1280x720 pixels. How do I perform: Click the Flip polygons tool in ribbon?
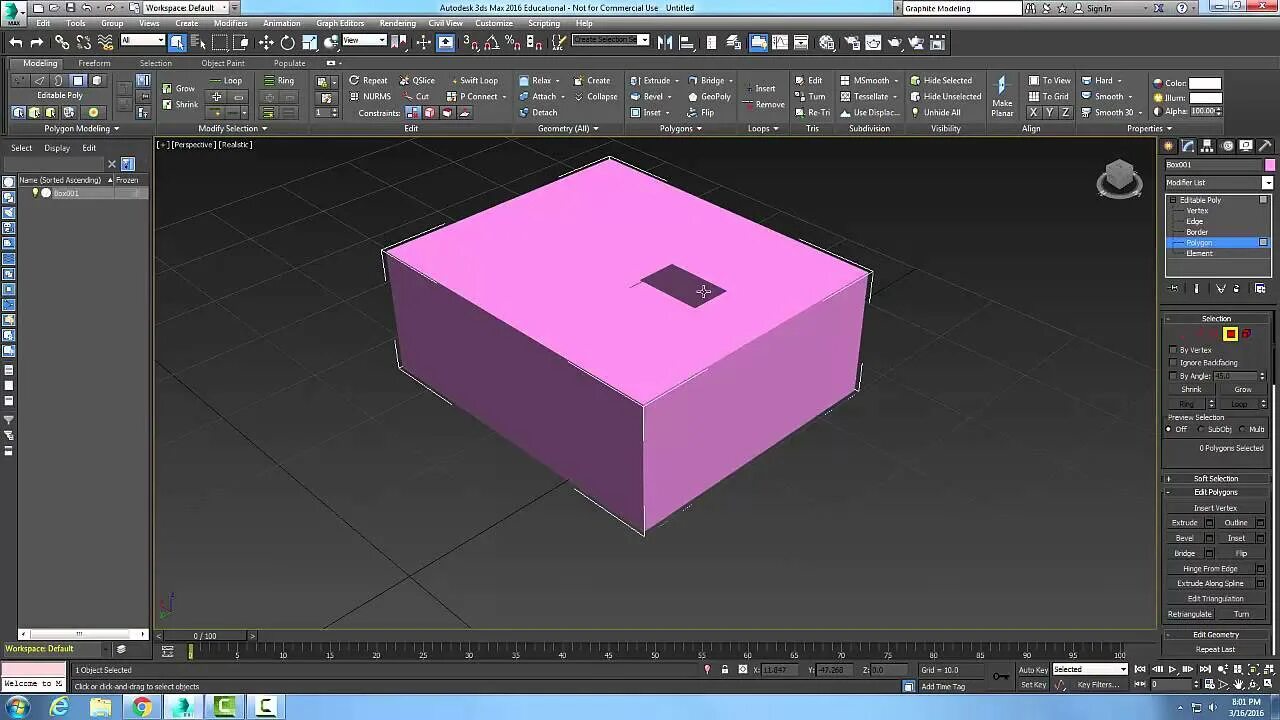[x=700, y=112]
